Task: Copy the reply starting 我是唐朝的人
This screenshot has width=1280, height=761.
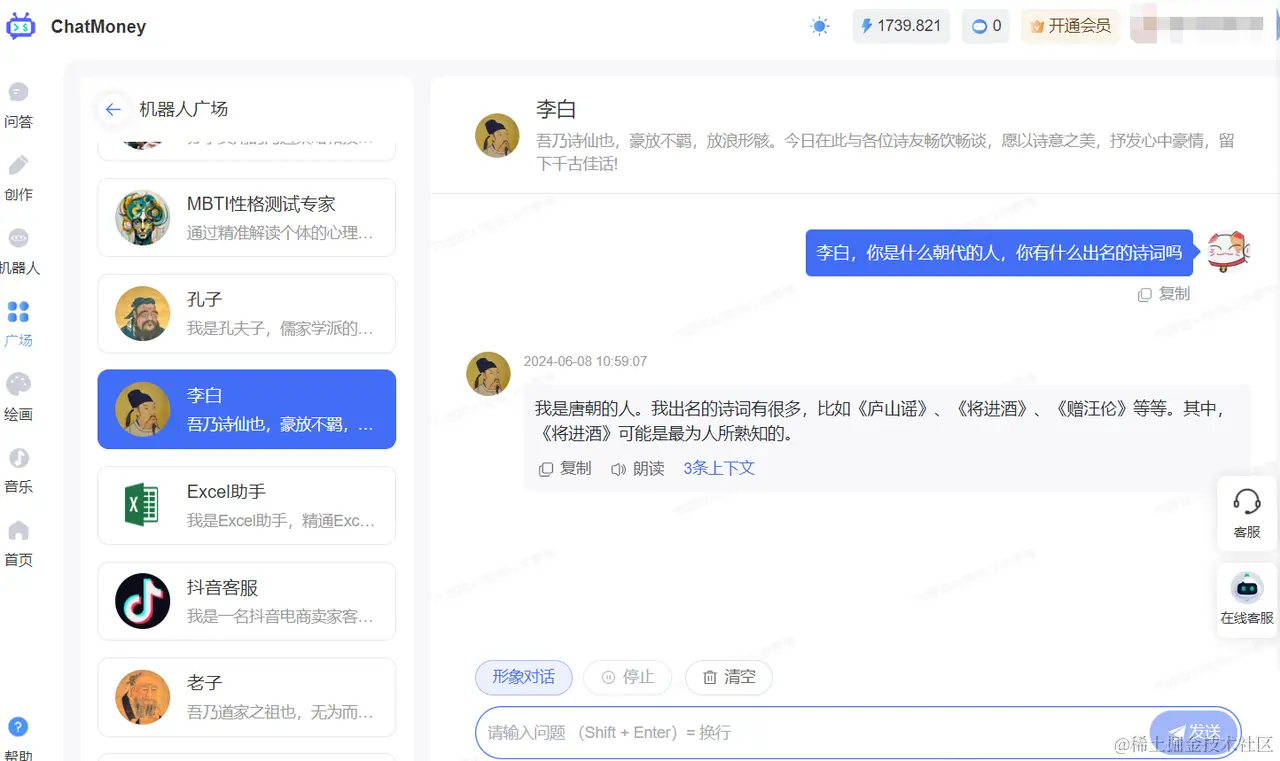Action: point(565,468)
